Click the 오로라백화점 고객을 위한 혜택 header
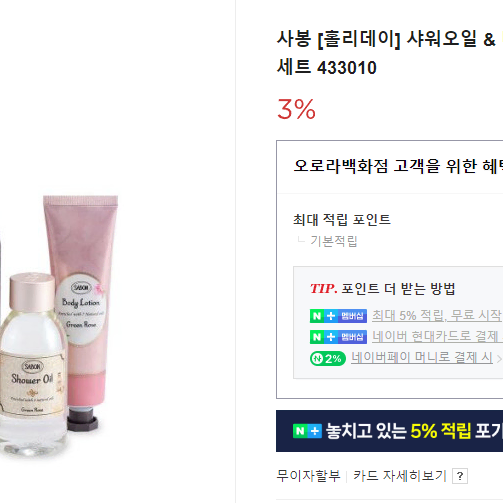This screenshot has width=503, height=503. tap(398, 166)
